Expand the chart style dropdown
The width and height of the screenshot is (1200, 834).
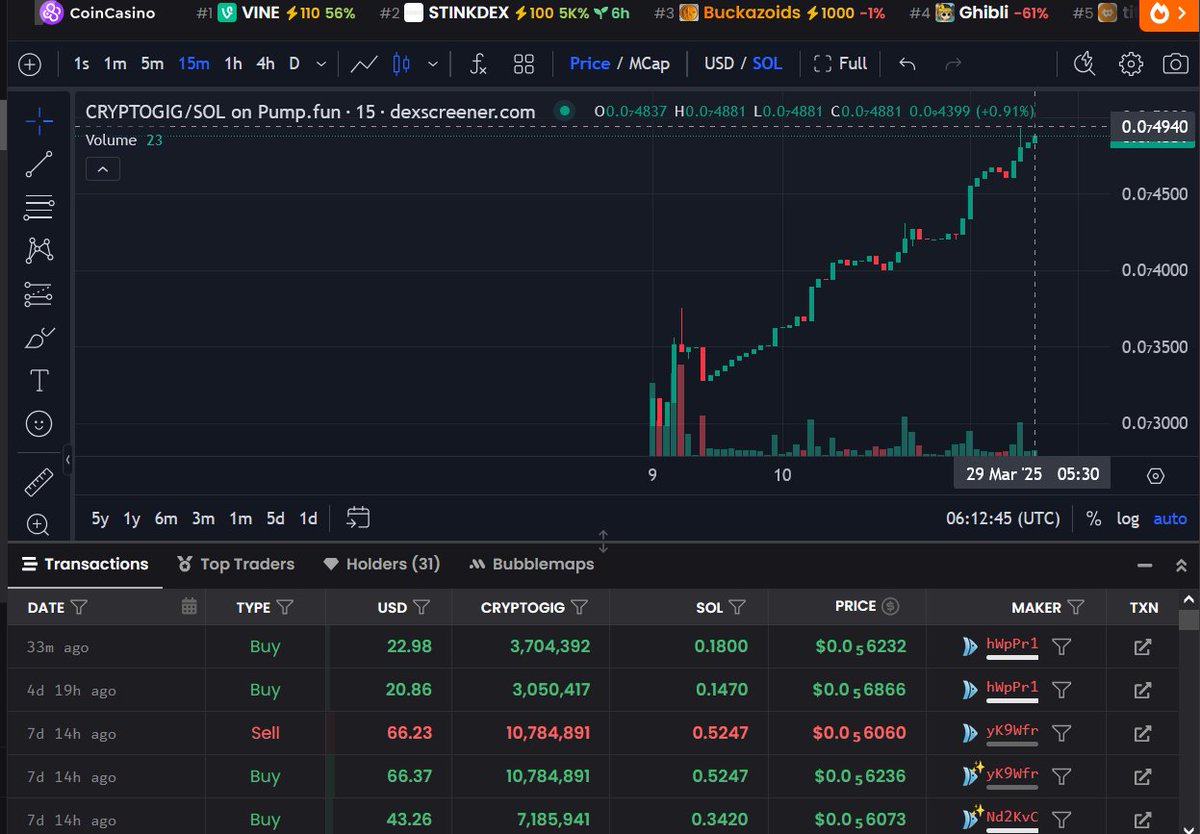tap(432, 64)
